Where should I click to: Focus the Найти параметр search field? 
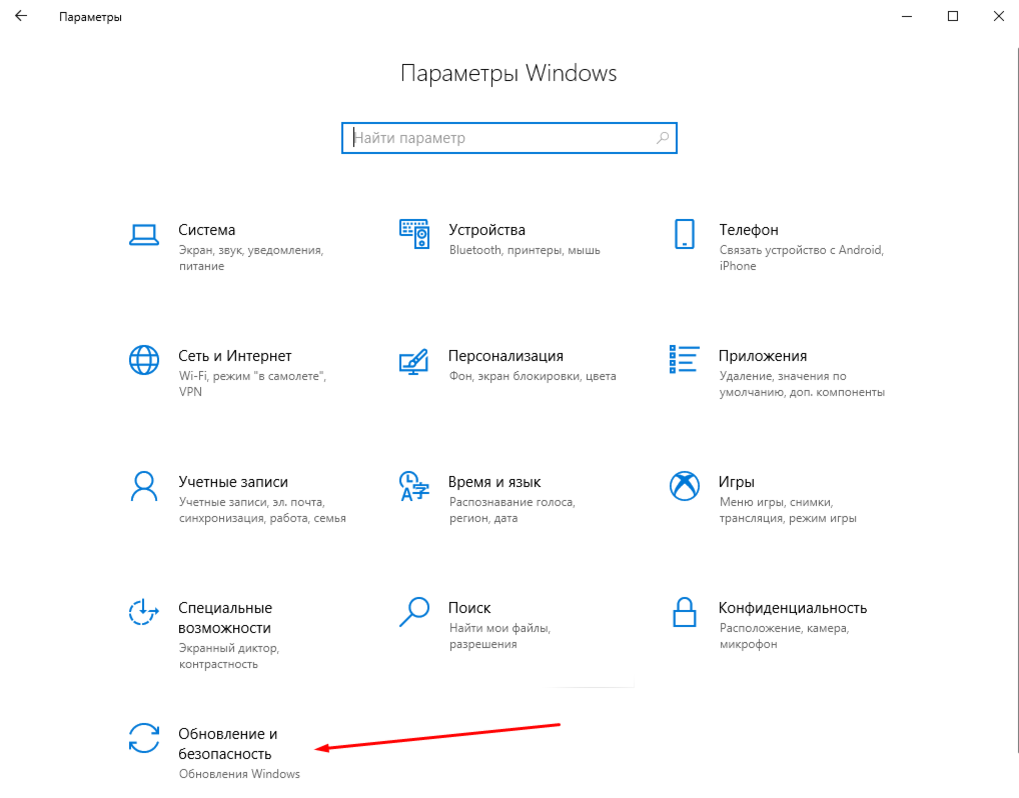[509, 138]
